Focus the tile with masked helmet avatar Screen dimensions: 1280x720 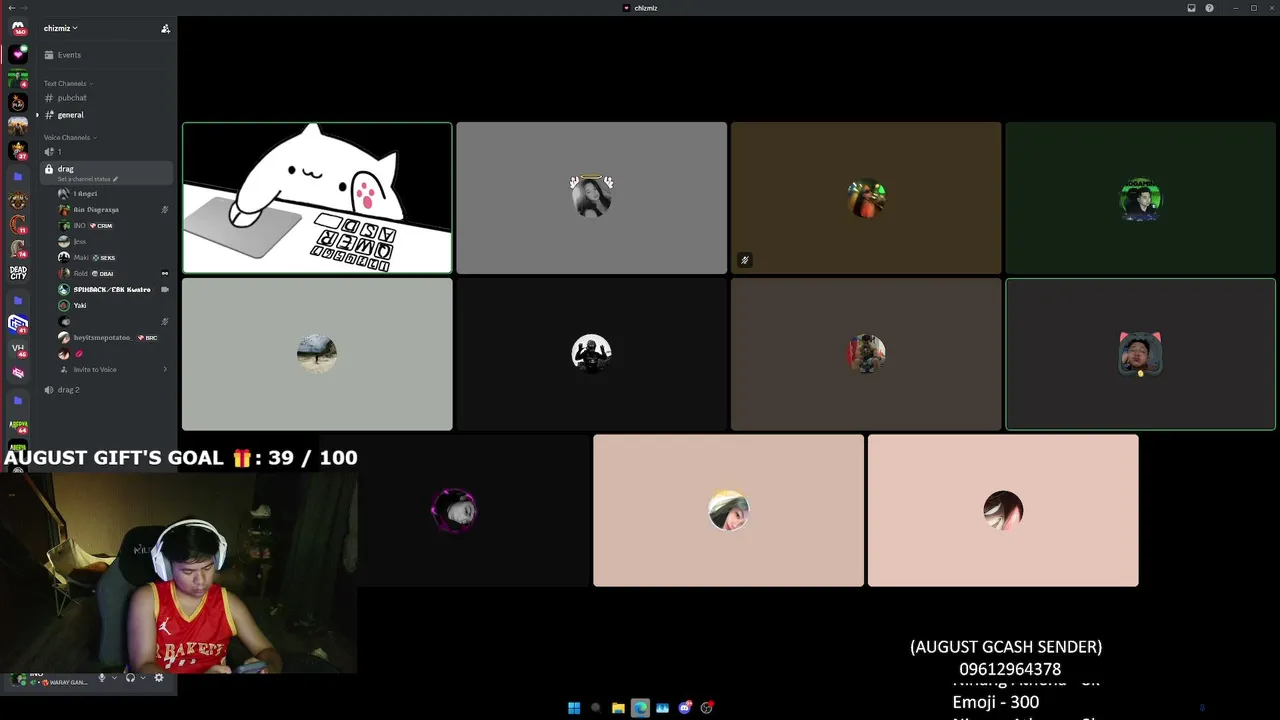point(591,354)
